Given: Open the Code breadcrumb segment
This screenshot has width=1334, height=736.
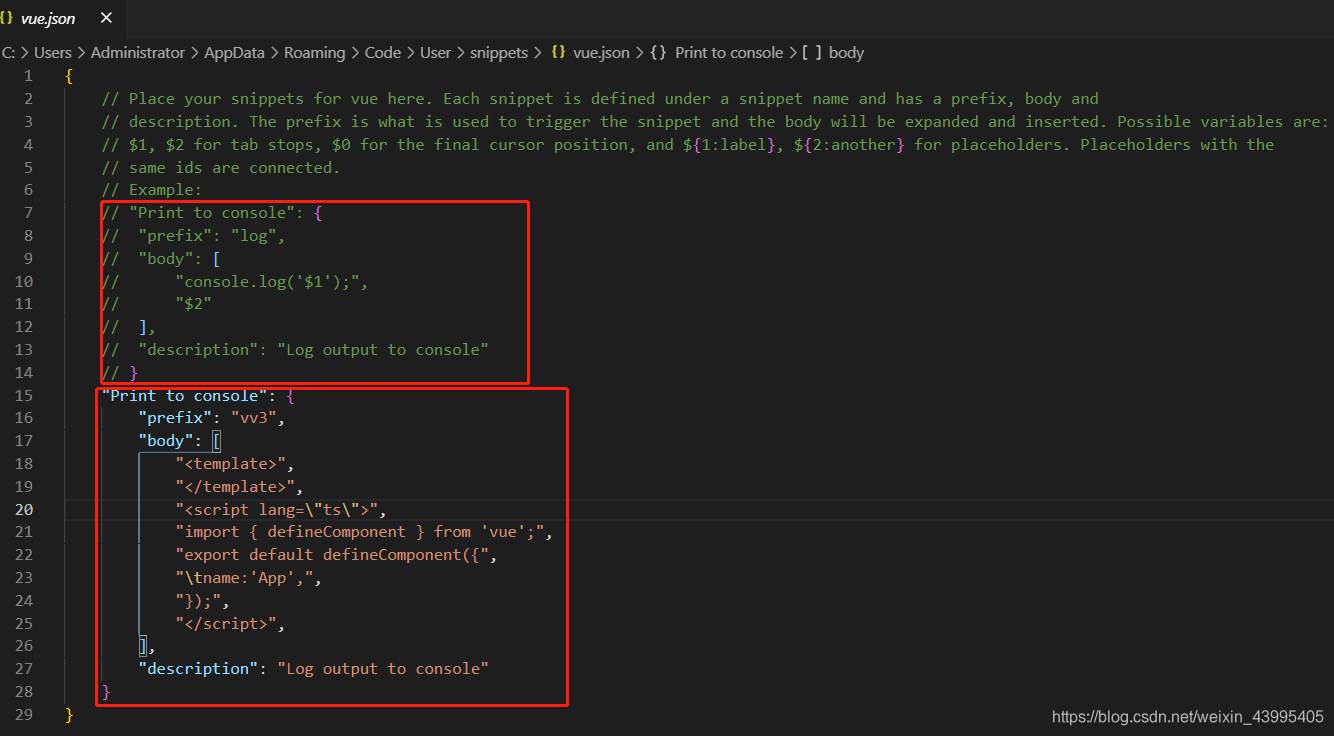Looking at the screenshot, I should [x=382, y=53].
